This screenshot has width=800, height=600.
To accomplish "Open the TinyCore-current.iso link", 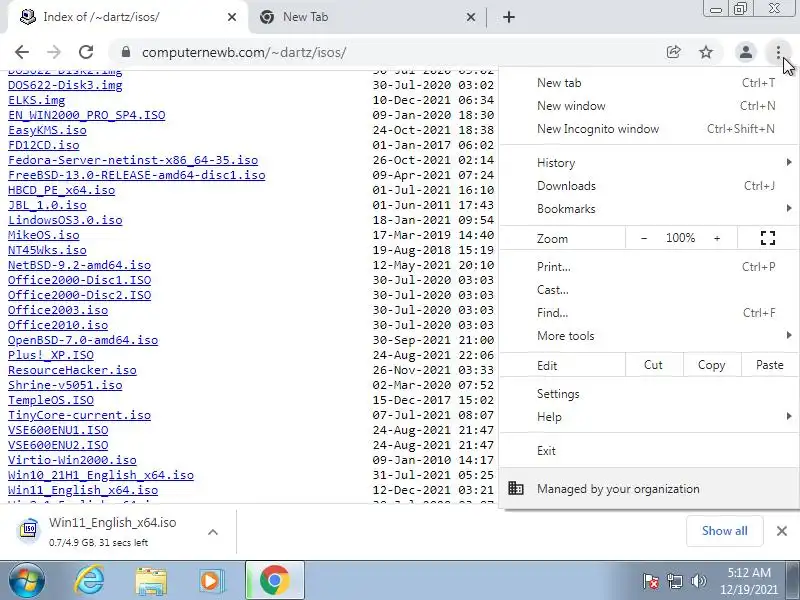I will [x=80, y=415].
